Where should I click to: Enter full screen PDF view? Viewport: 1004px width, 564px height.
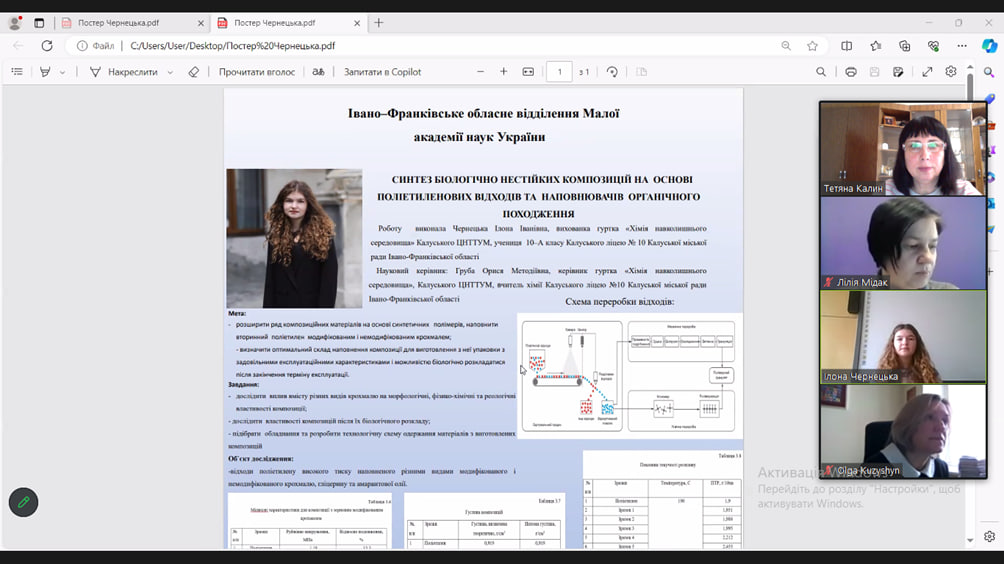pos(927,72)
